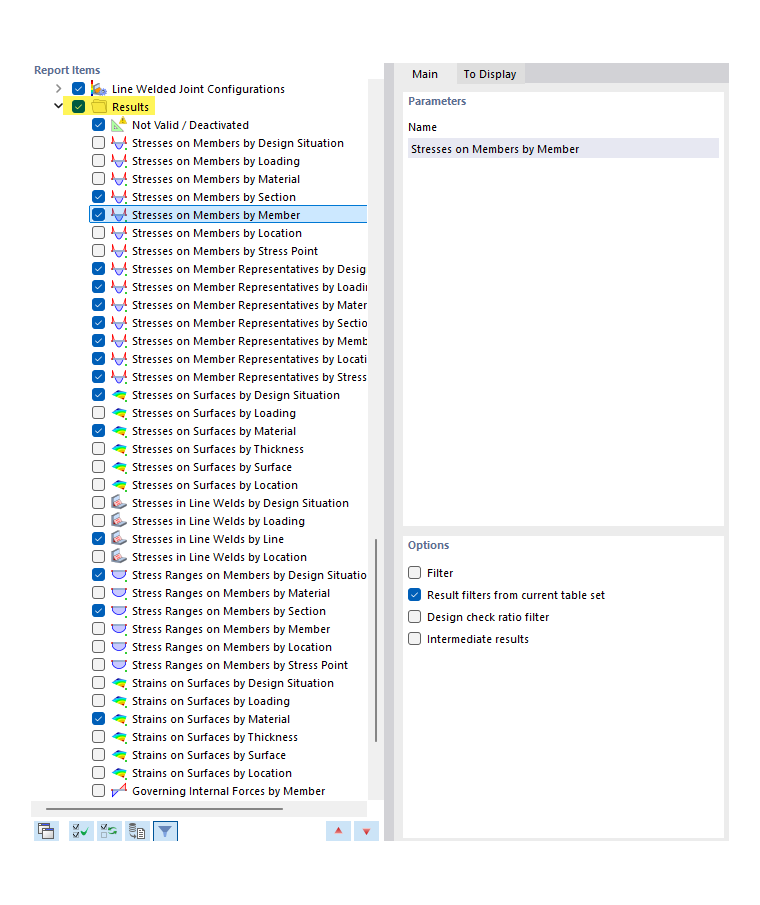This screenshot has height=905, width=760.
Task: Uncheck Stresses on Members by Member checkbox
Action: [99, 215]
